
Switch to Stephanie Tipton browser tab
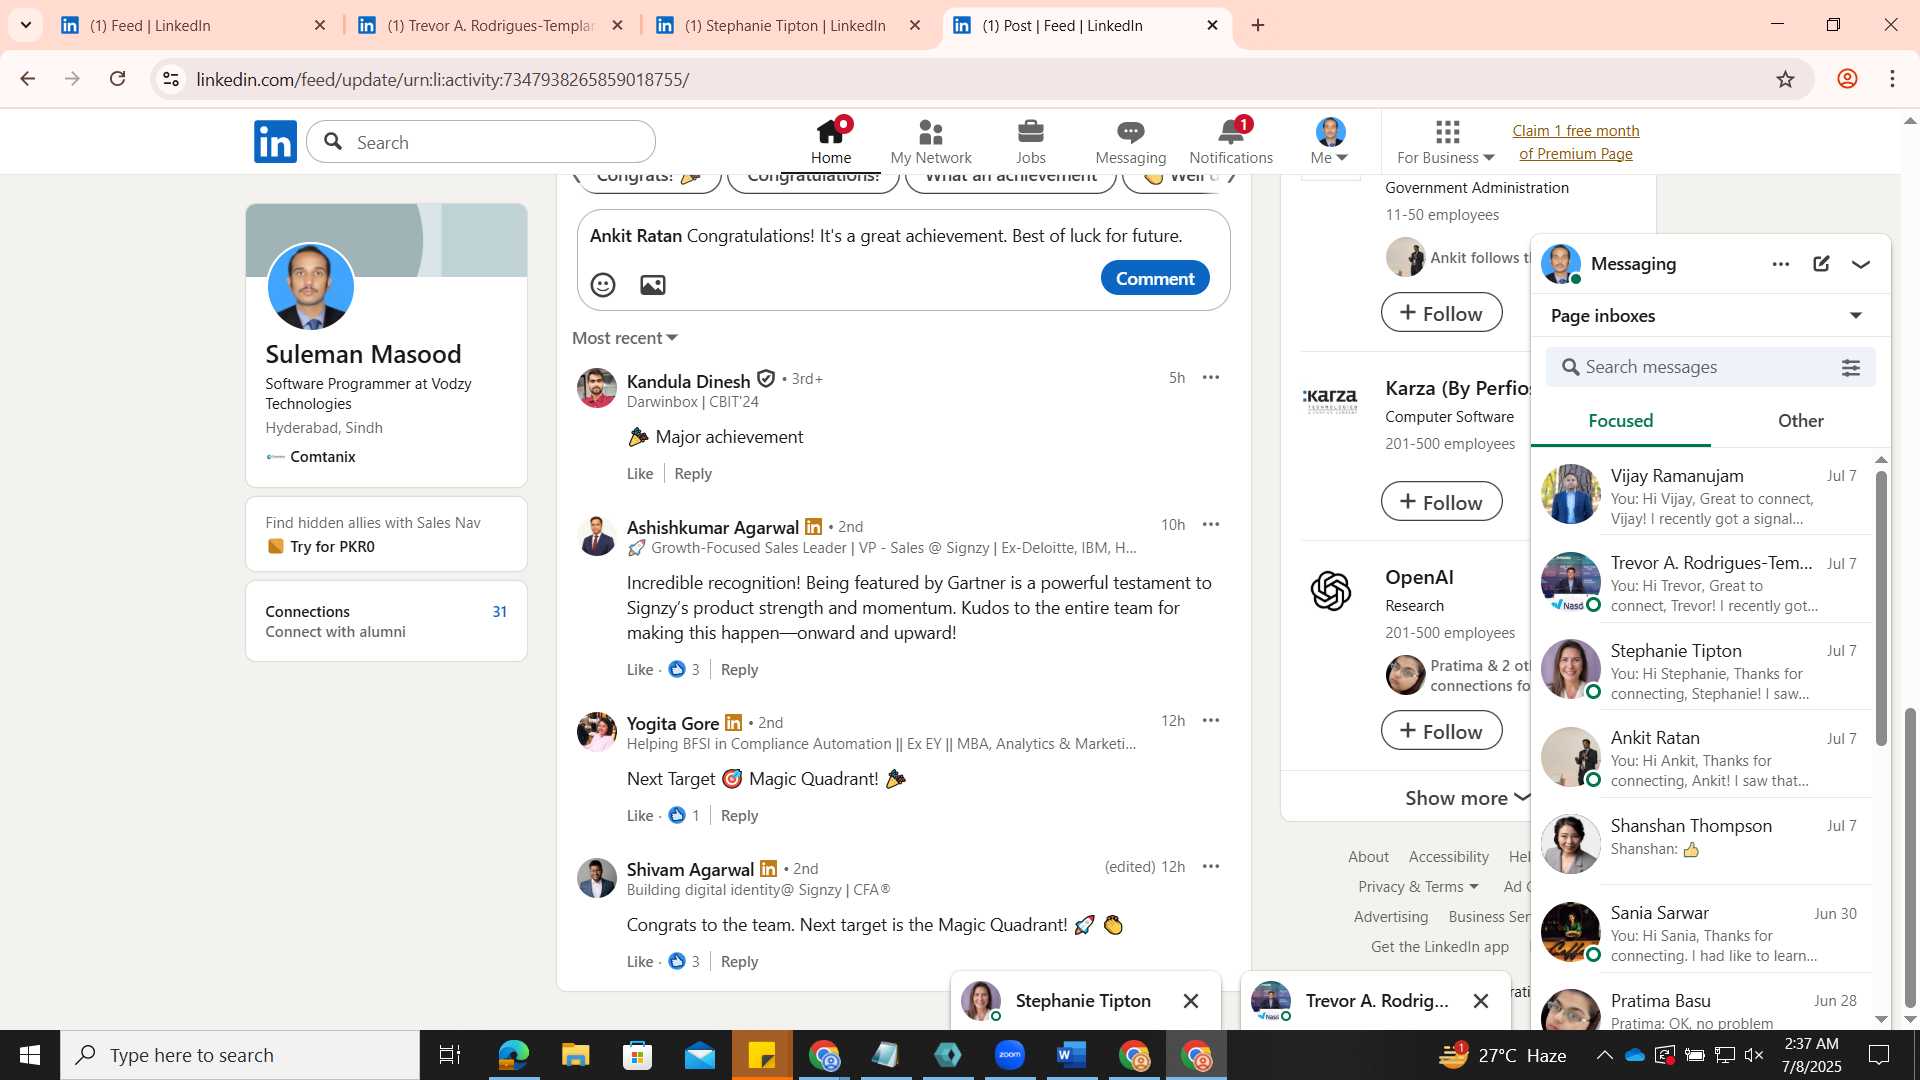(789, 25)
